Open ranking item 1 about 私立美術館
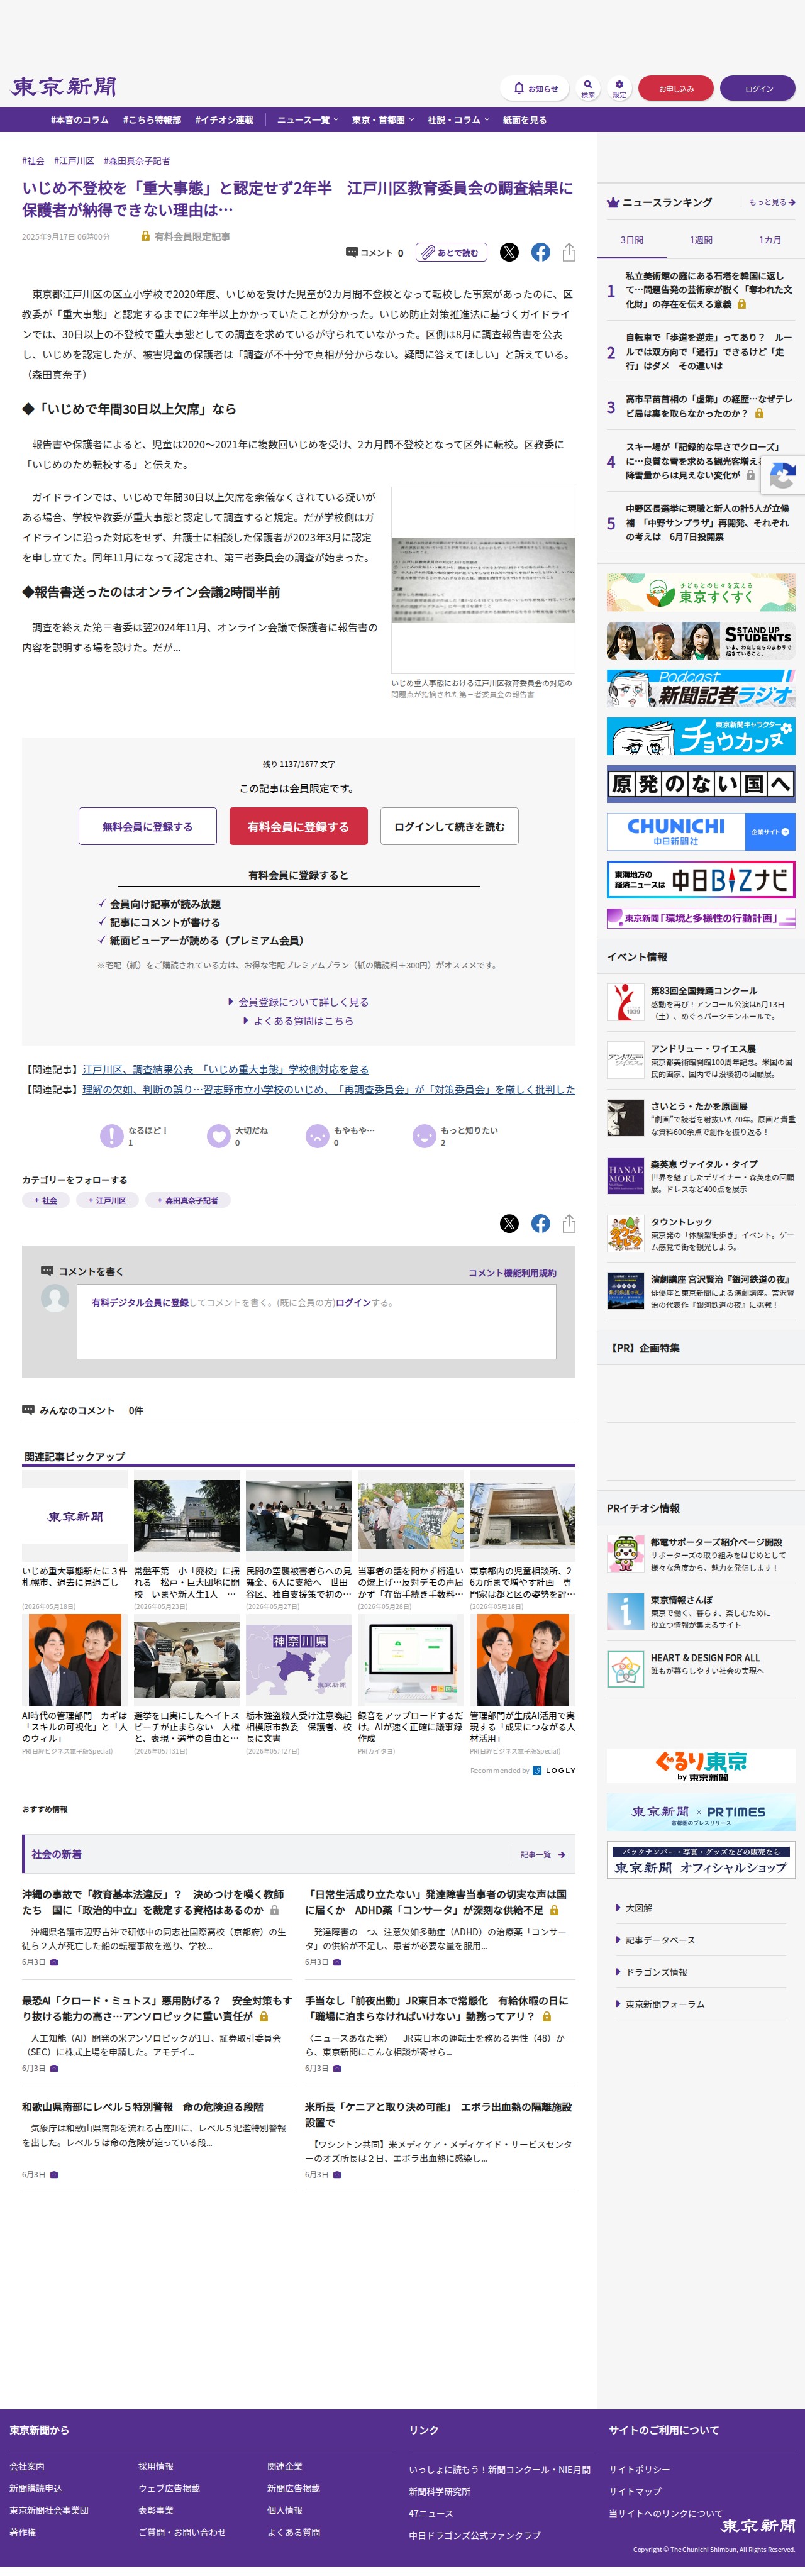This screenshot has height=2576, width=805. click(x=701, y=290)
